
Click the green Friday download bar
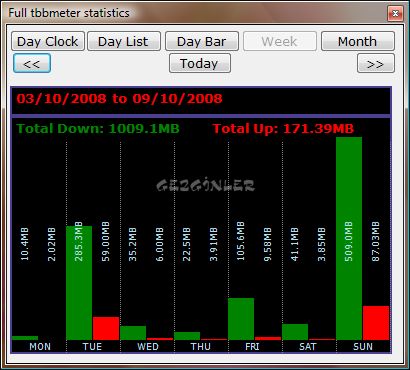click(x=241, y=319)
